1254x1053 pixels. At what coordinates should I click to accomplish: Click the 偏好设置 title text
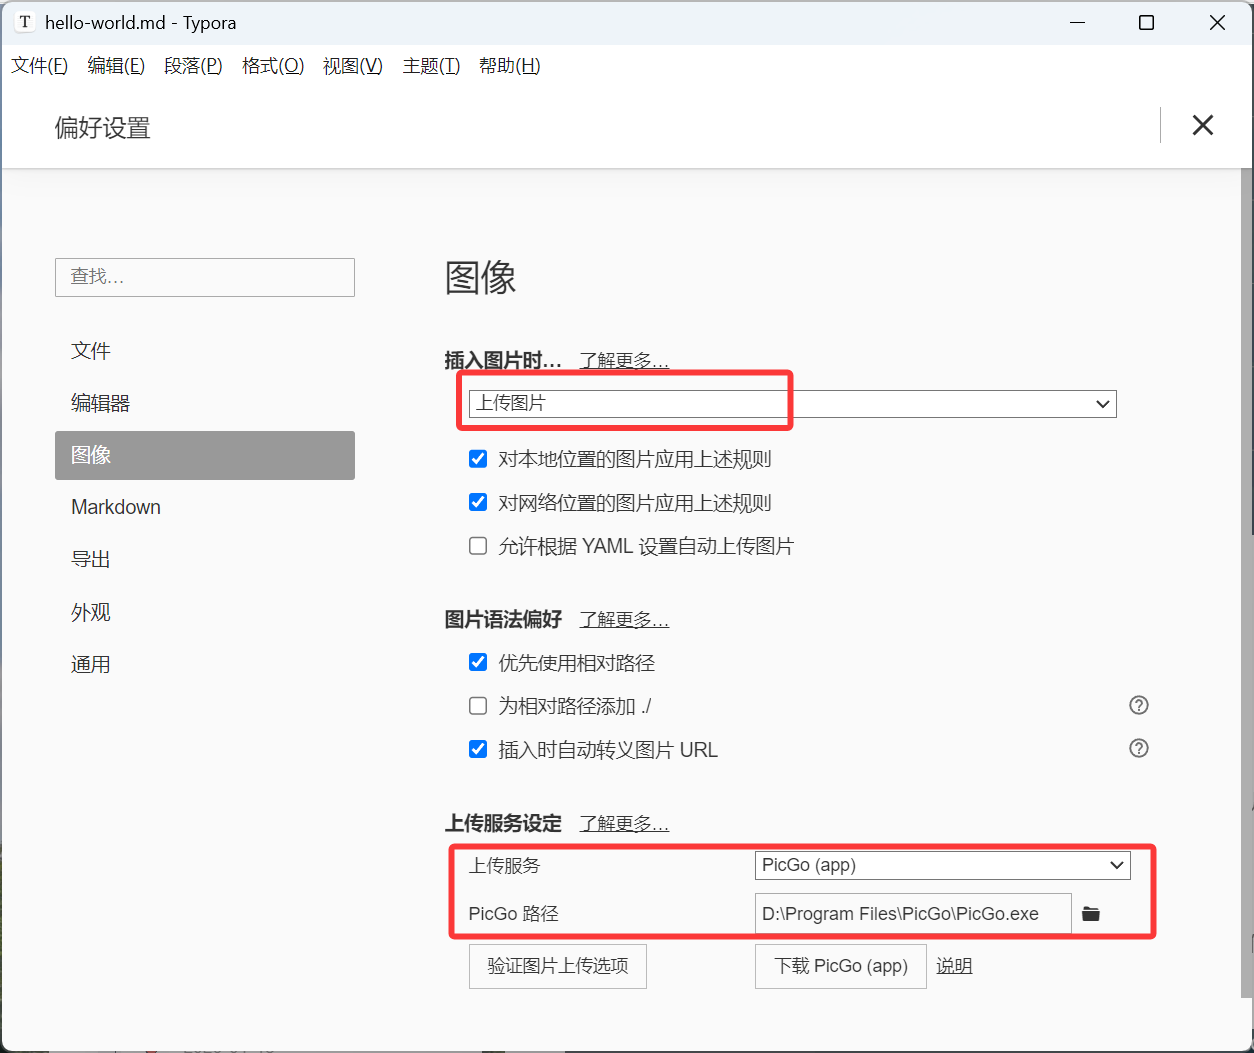(x=102, y=128)
